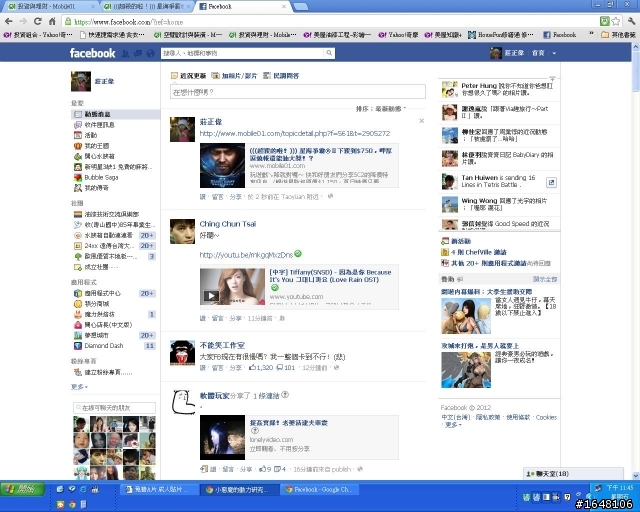Open the youtu.be link in Ching Chun Tsai post

(x=246, y=255)
